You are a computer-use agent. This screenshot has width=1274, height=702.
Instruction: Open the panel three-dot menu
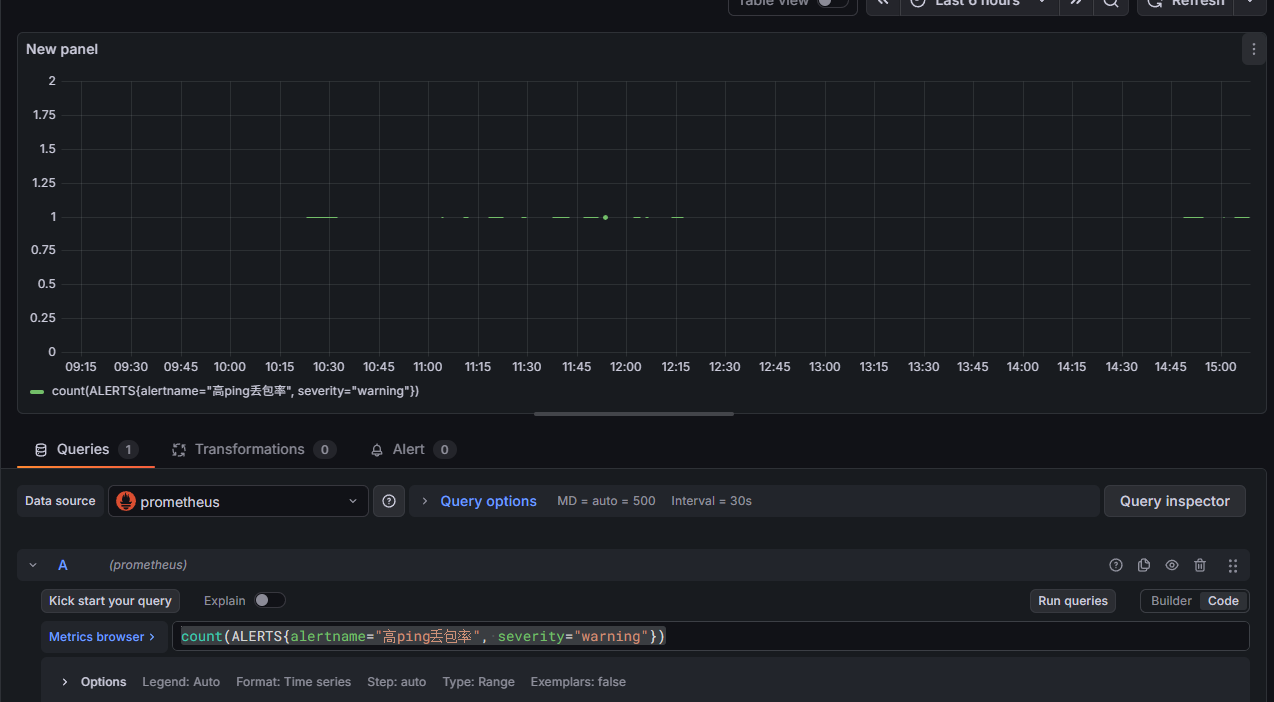pos(1254,49)
